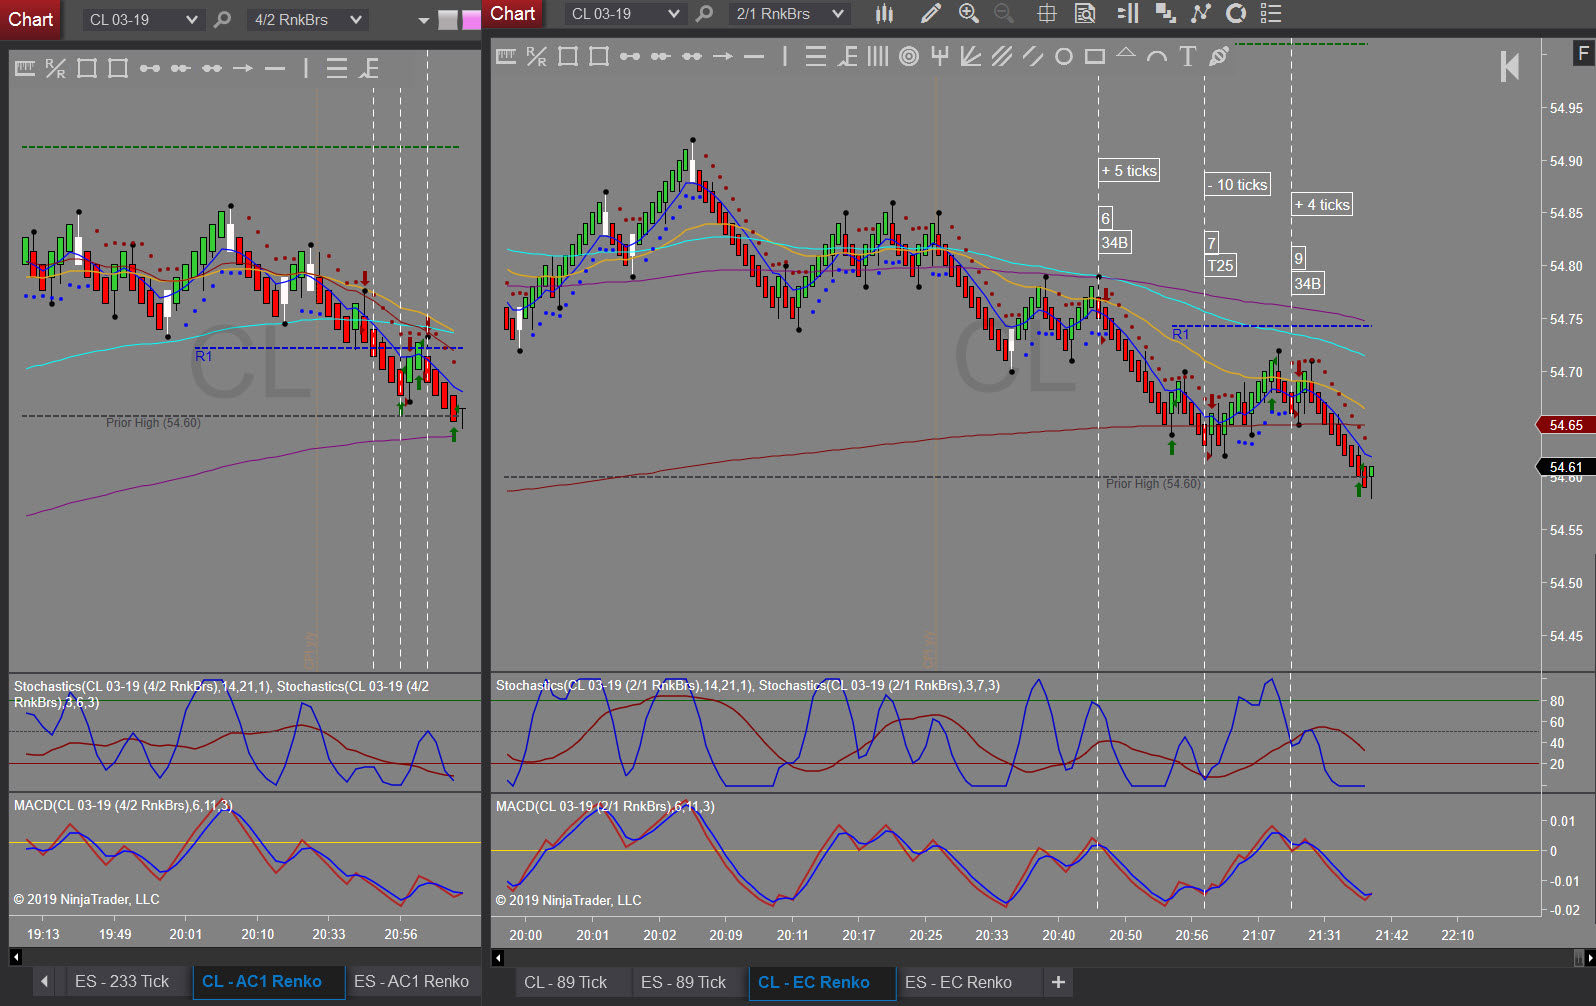Open 2/1 RnkBrs interval dropdown
Screen dimensions: 1596x1006
[x=788, y=14]
